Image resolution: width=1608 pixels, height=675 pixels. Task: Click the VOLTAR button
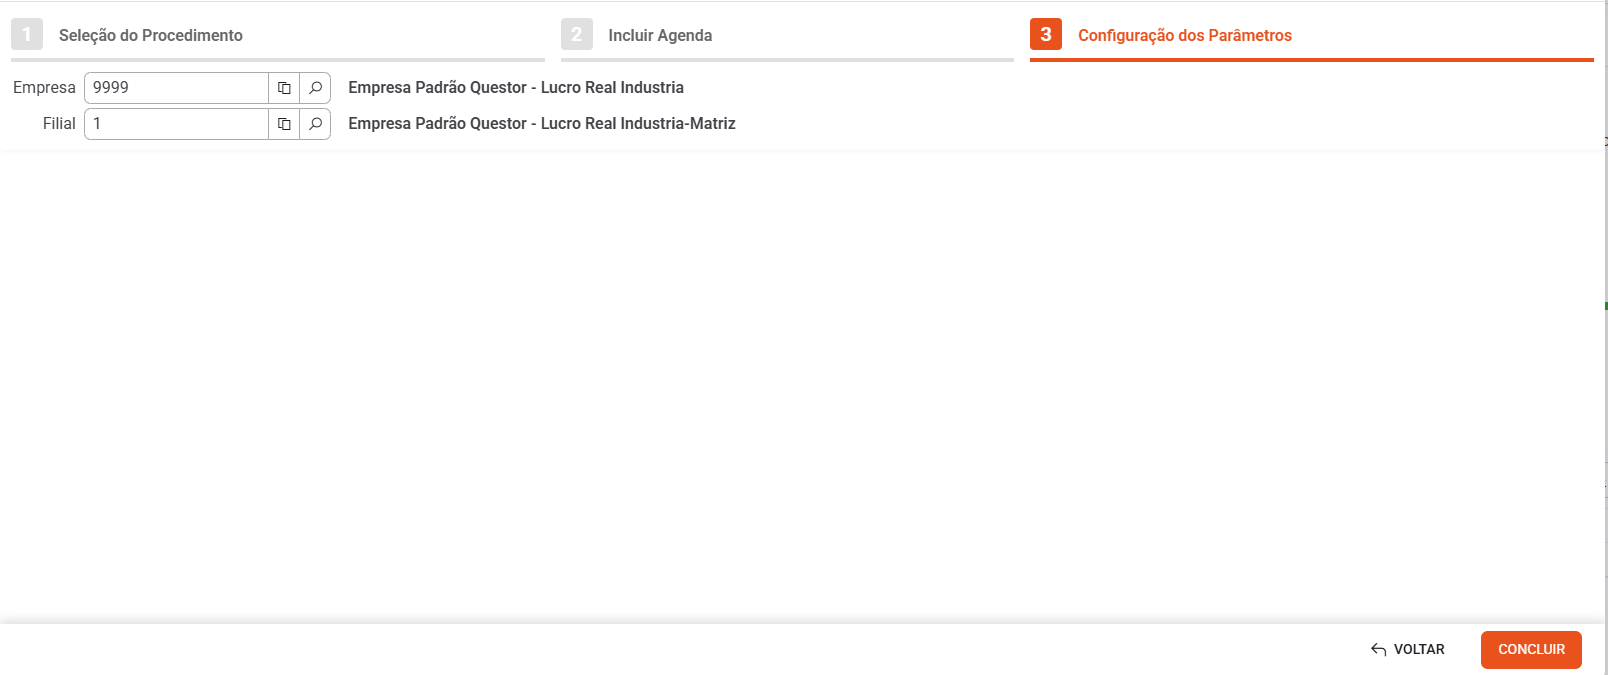pos(1408,650)
